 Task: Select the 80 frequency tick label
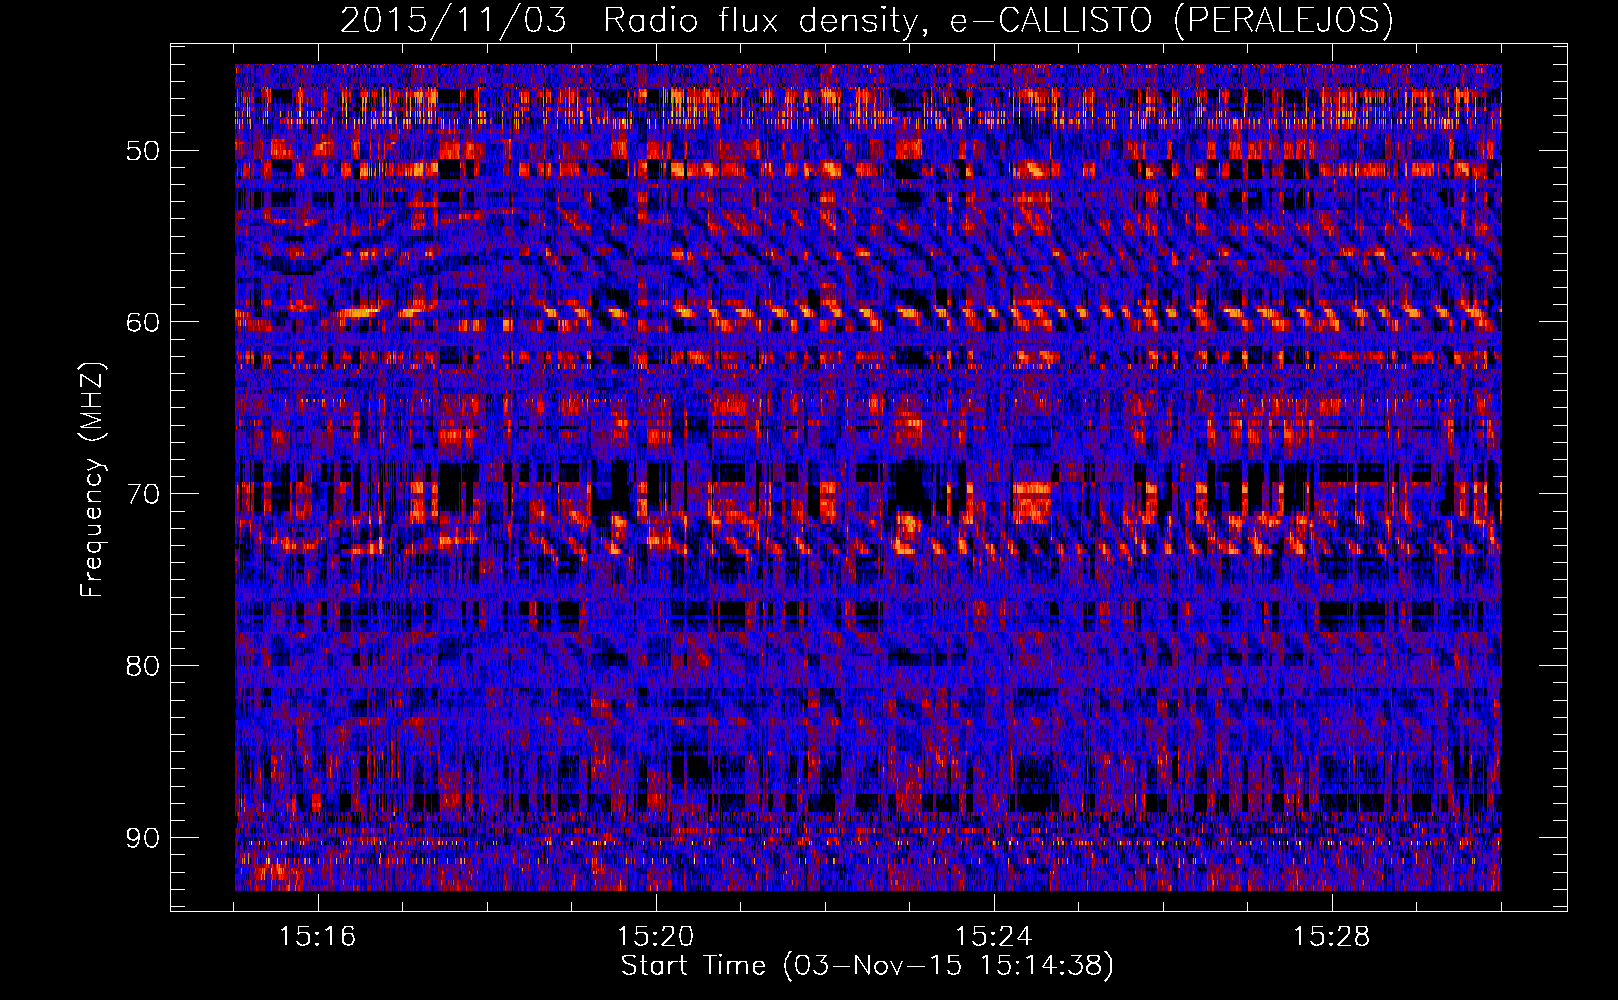(x=143, y=666)
